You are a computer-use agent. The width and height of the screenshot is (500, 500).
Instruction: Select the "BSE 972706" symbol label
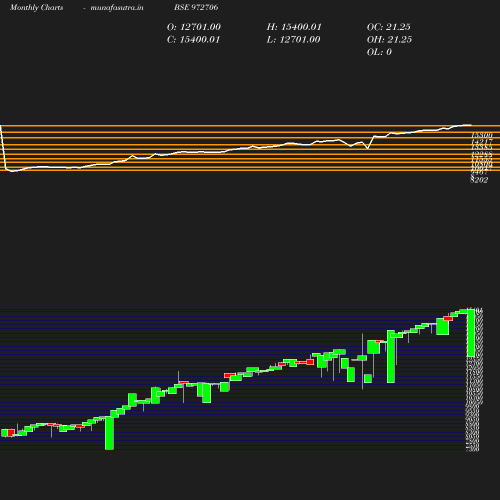[196, 7]
